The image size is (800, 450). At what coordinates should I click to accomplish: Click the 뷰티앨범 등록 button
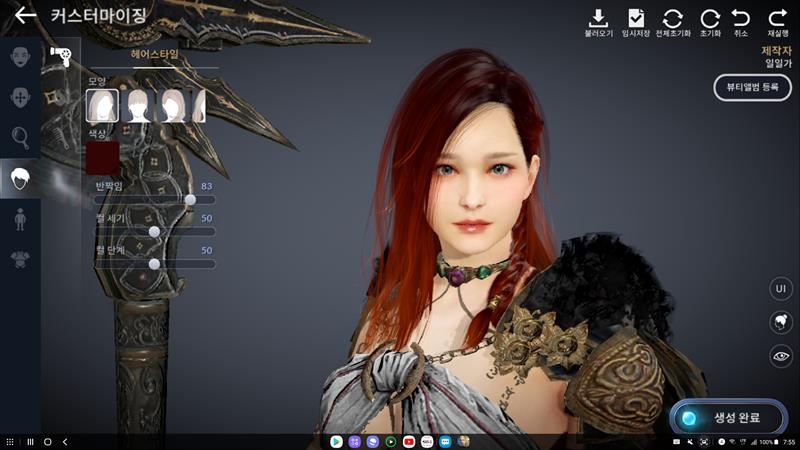click(752, 87)
